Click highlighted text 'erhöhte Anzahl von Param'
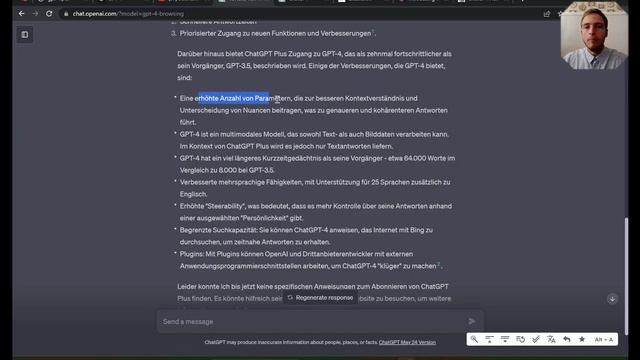640x360 pixels. [x=233, y=98]
